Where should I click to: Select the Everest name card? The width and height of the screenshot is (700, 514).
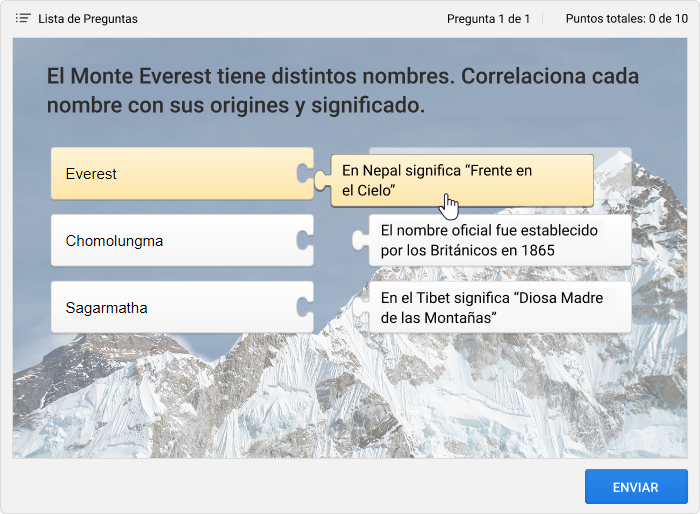175,174
